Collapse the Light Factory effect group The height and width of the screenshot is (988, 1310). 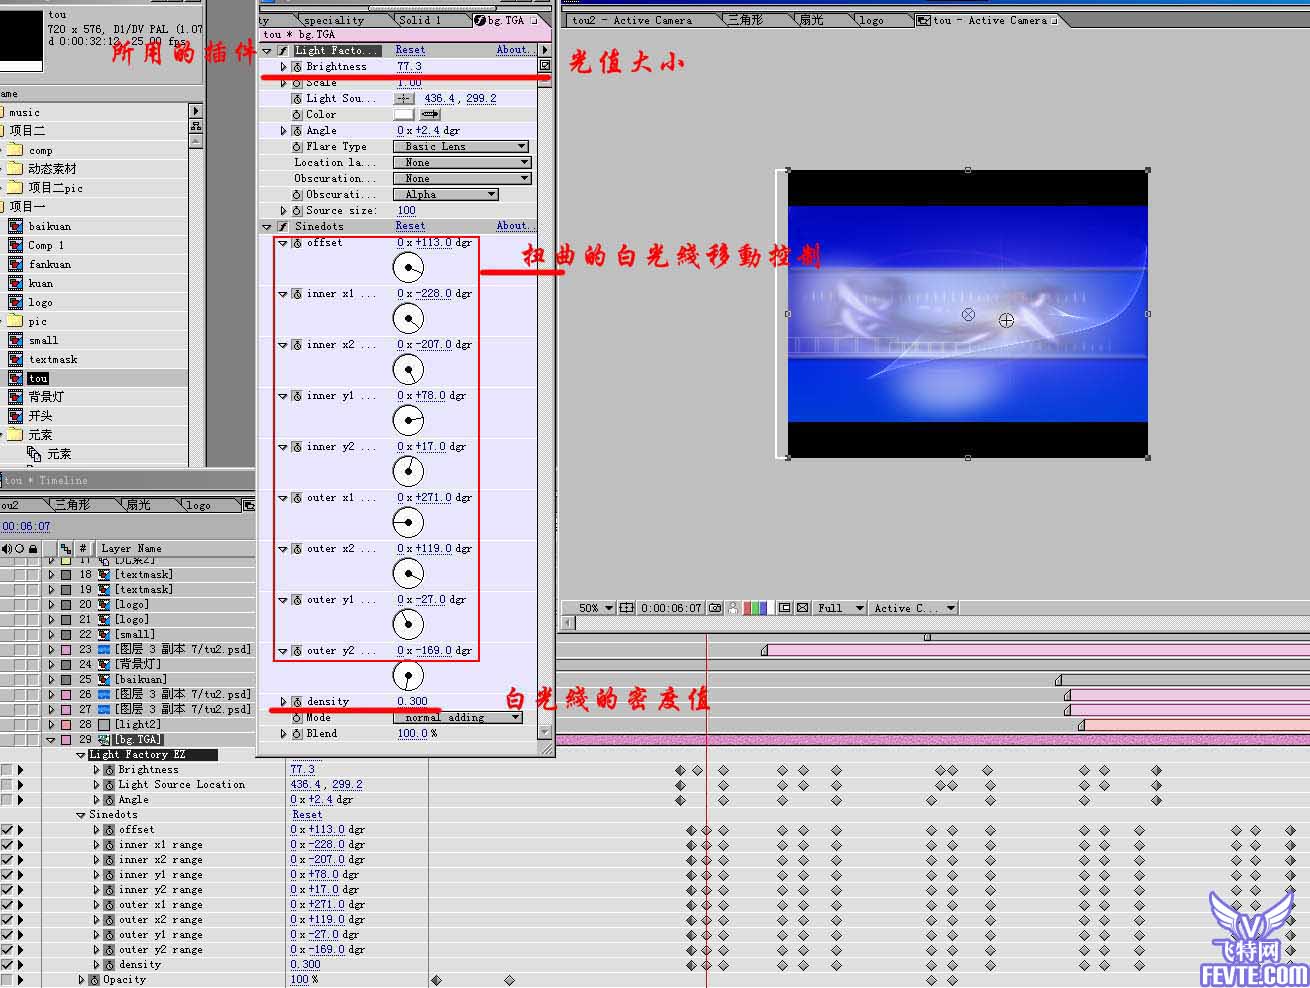pyautogui.click(x=267, y=50)
